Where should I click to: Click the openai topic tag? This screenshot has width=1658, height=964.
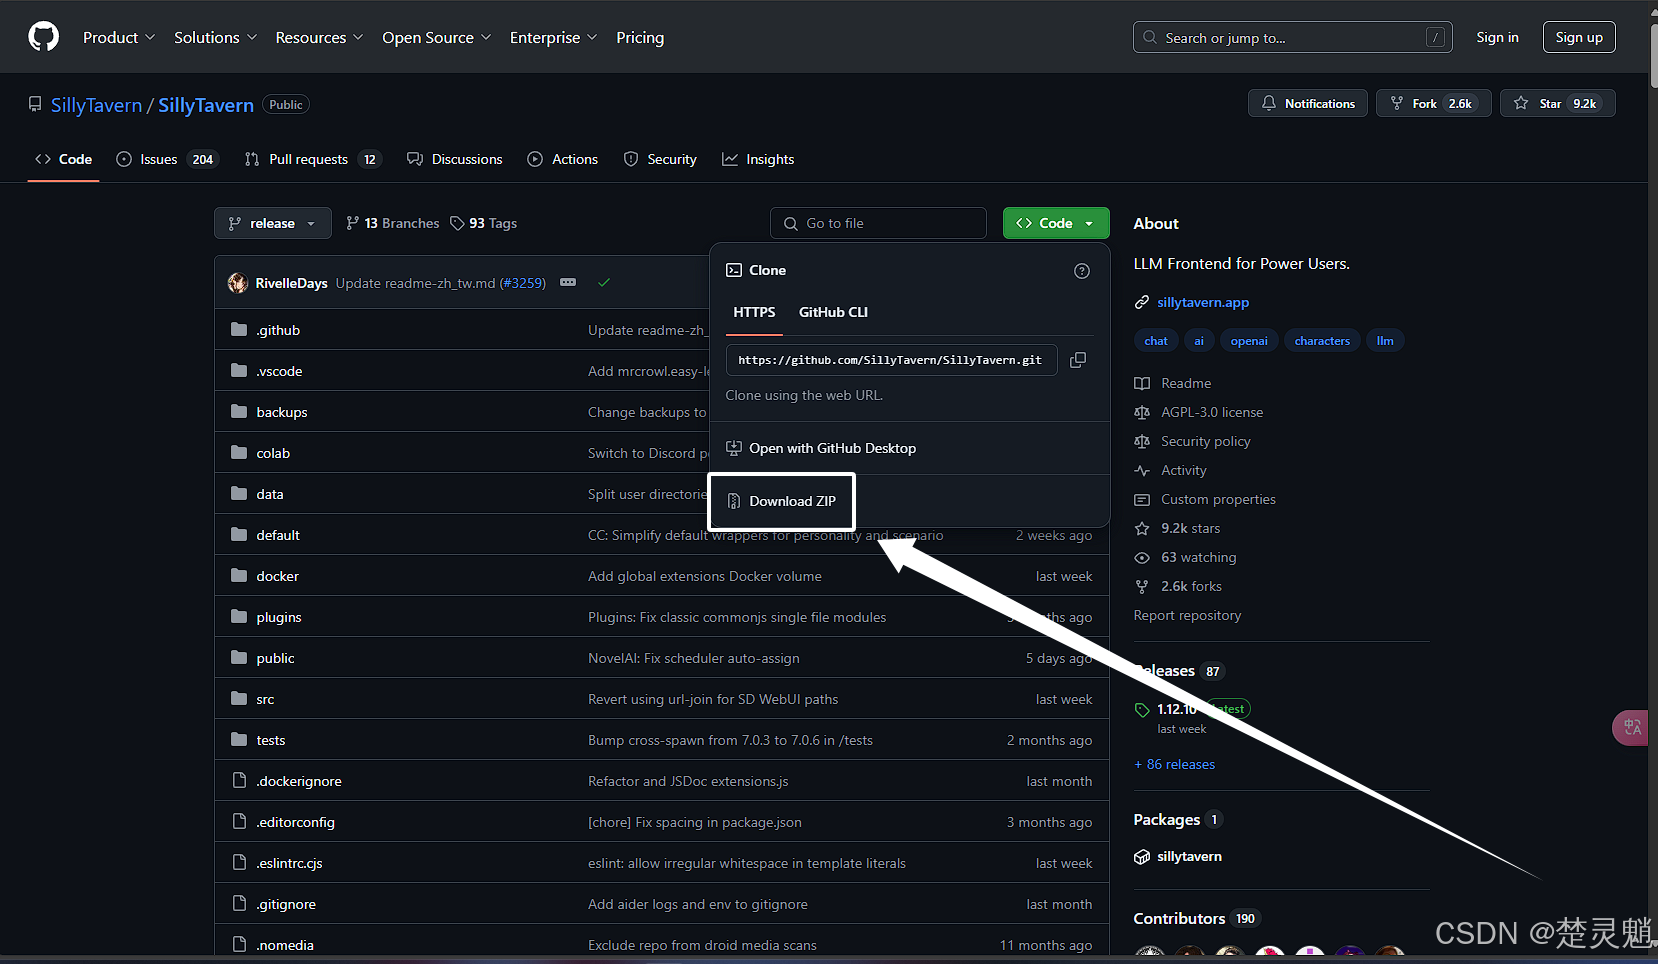[x=1249, y=341]
